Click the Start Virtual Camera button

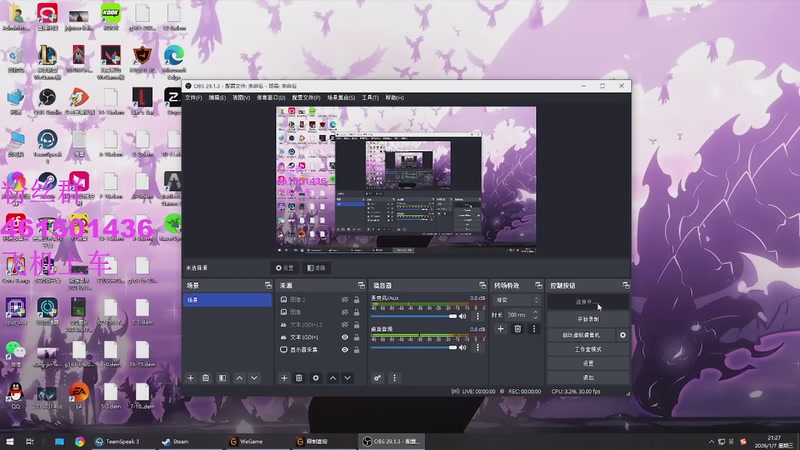tap(582, 335)
